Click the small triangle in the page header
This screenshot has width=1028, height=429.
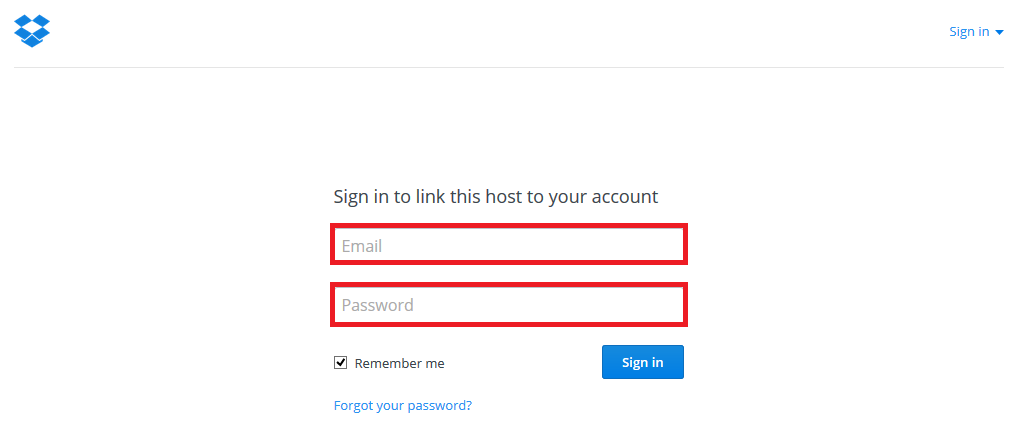[x=999, y=32]
